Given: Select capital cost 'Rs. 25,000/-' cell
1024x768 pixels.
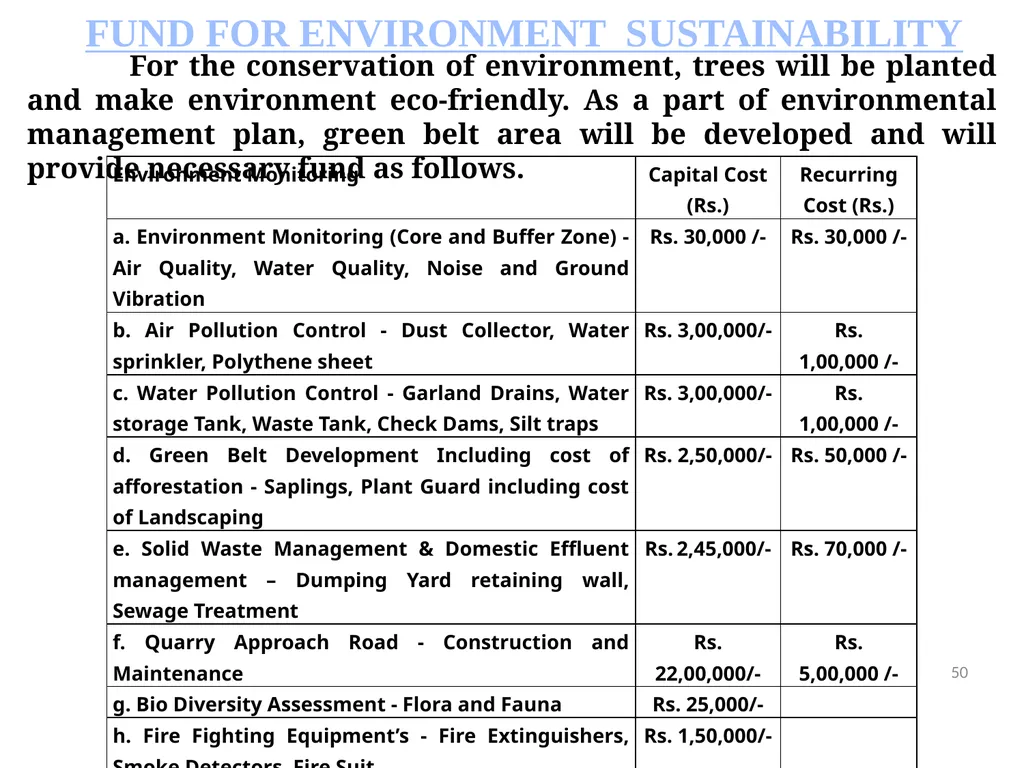Looking at the screenshot, I should 707,704.
